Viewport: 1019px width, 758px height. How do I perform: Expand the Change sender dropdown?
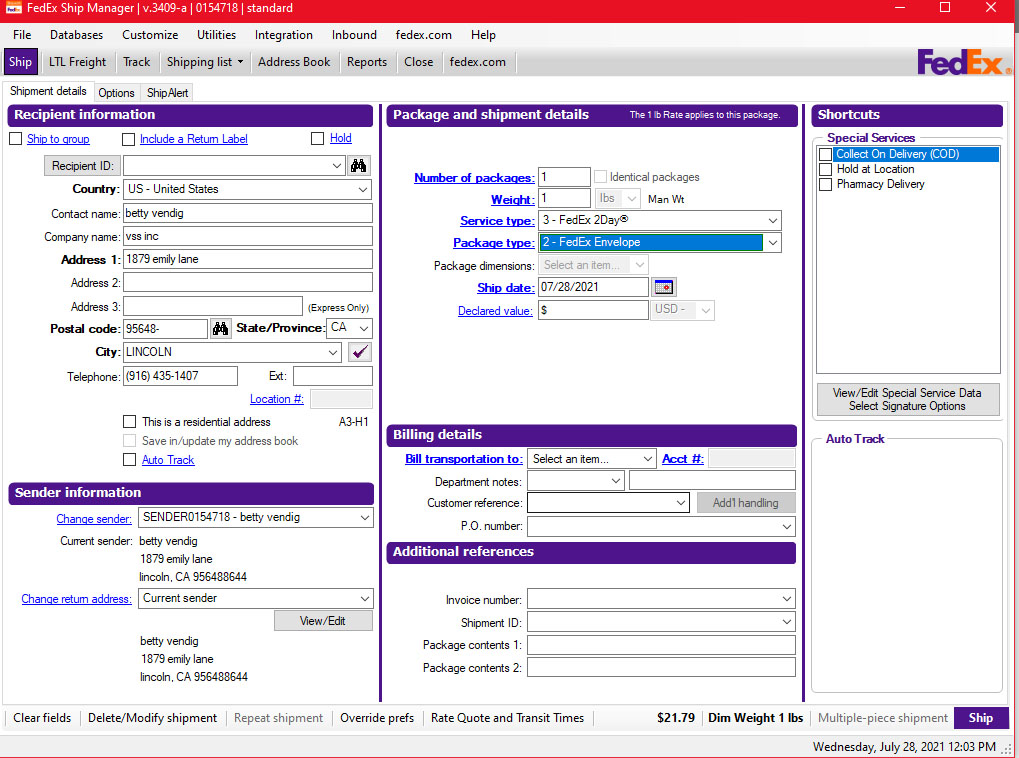[x=365, y=517]
